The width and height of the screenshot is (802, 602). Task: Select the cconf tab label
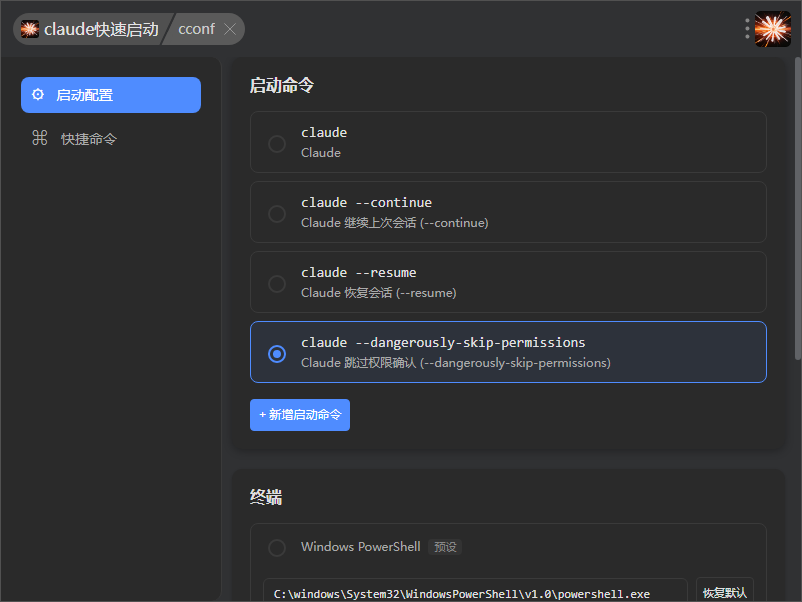[196, 29]
